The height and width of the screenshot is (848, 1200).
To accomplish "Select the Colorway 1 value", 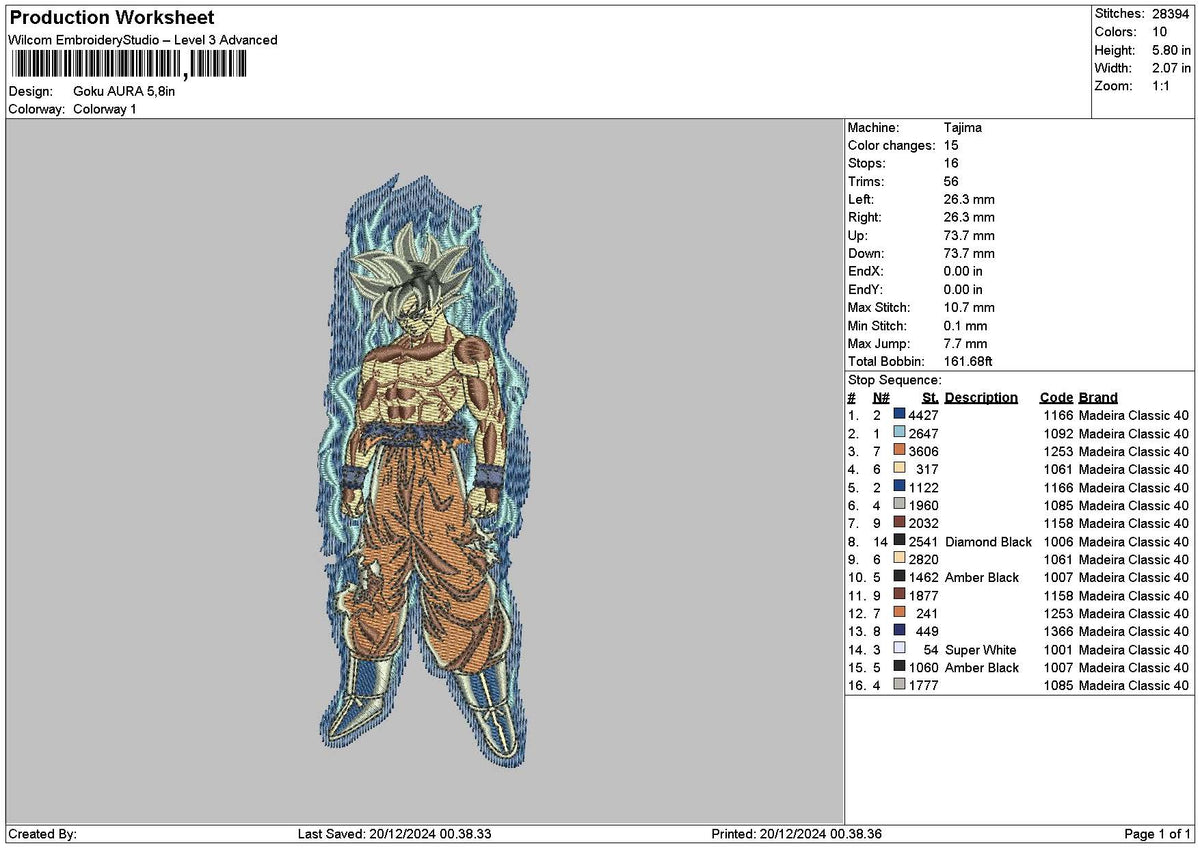I will pyautogui.click(x=105, y=109).
